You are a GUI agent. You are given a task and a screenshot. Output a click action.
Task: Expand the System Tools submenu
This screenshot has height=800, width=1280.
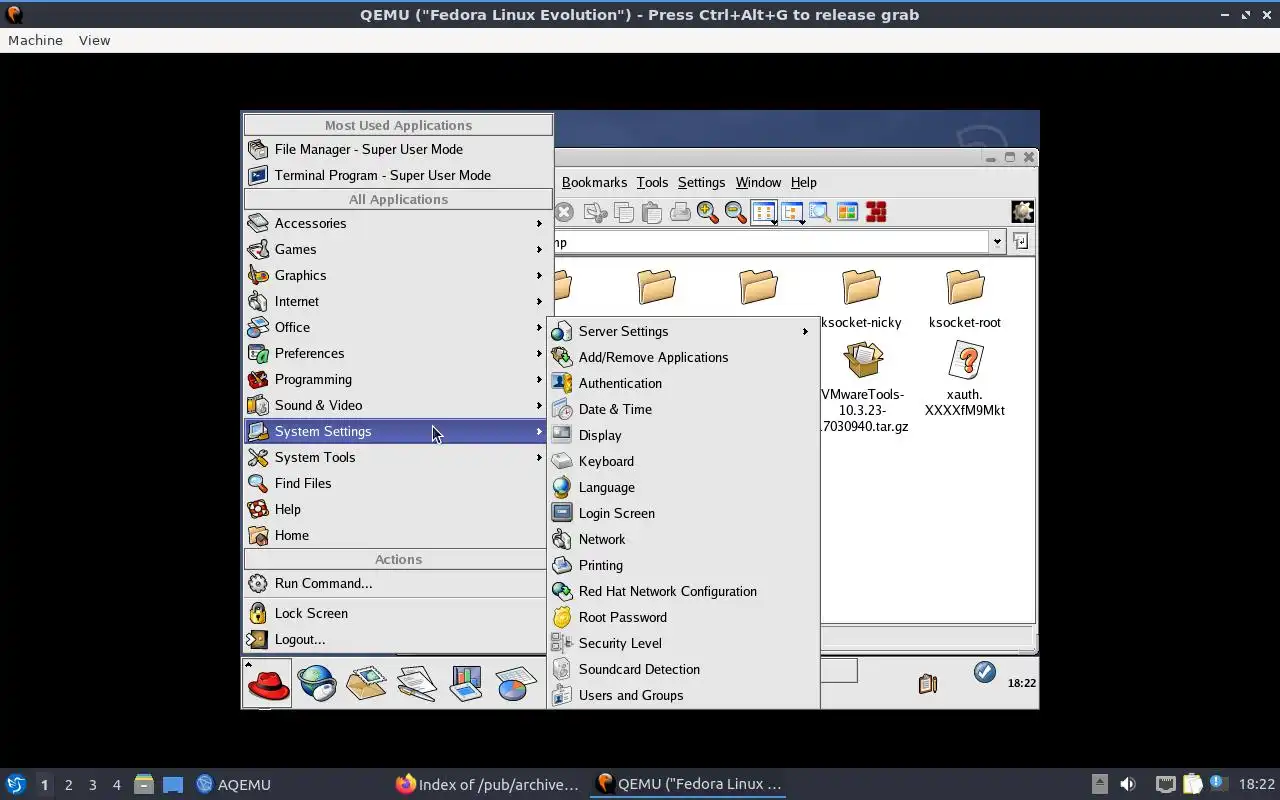pos(396,457)
